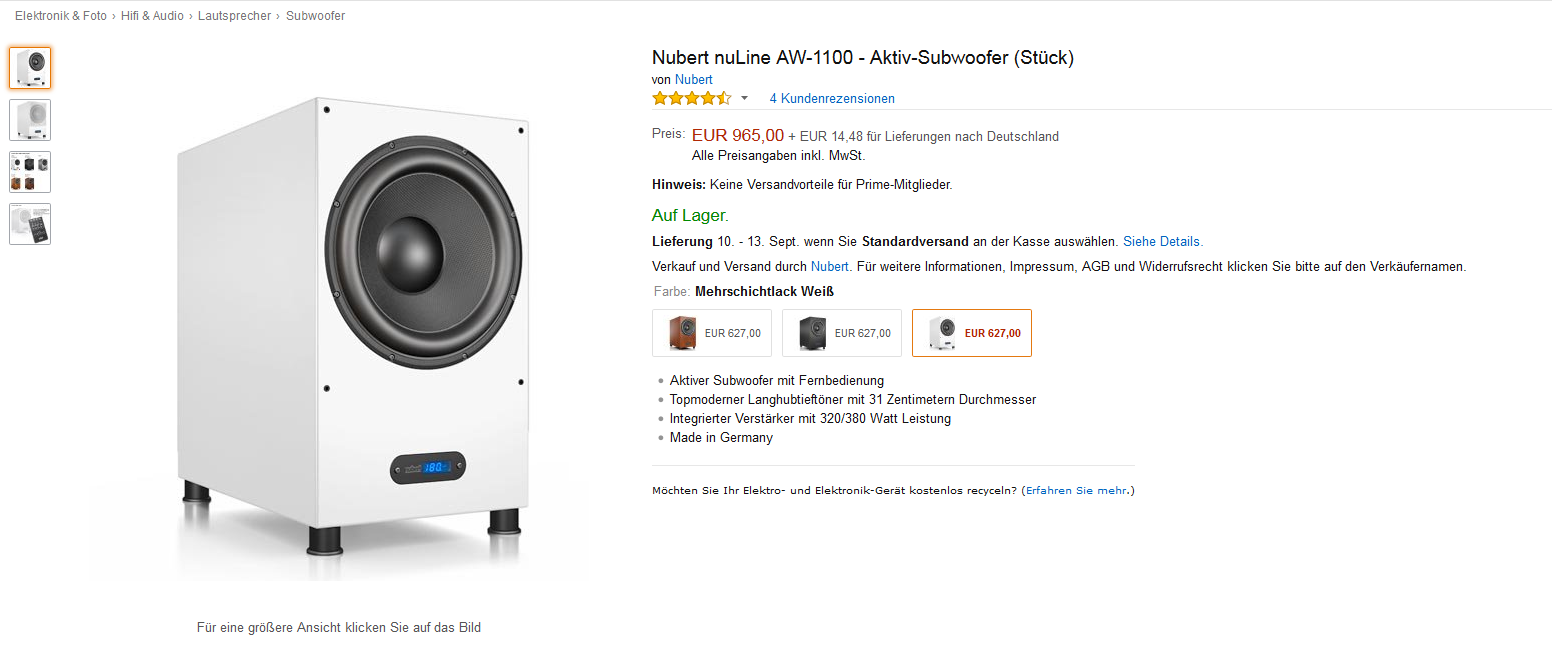This screenshot has height=649, width=1552.
Task: Select the first white subwoofer thumbnail
Action: click(x=30, y=68)
